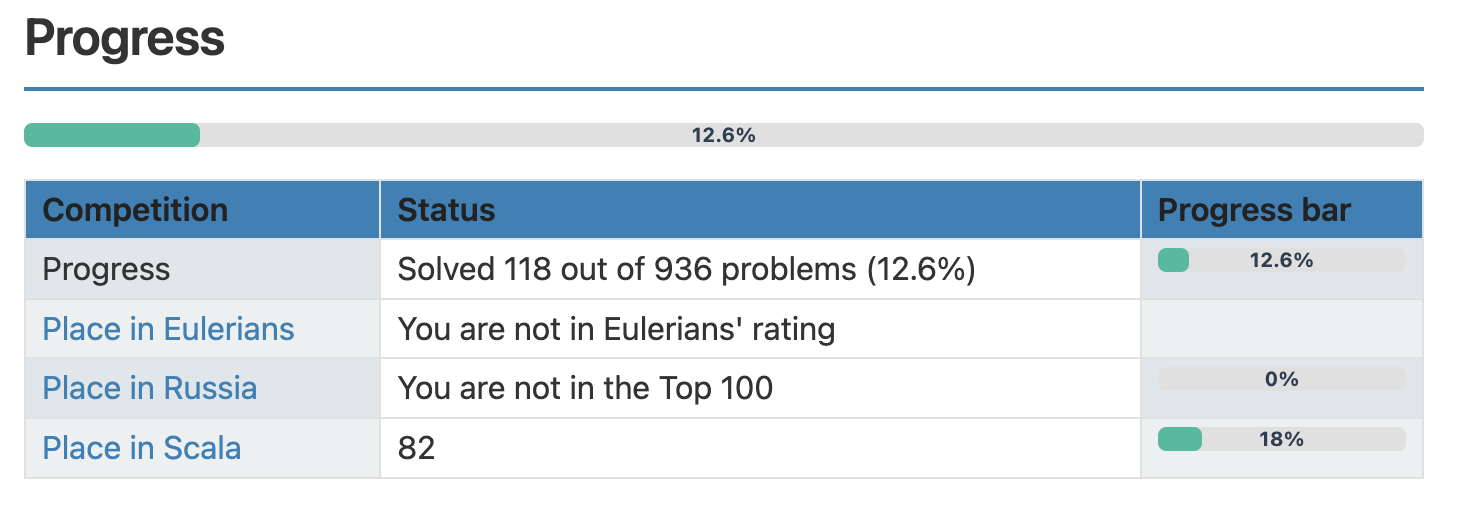This screenshot has height=510, width=1462.
Task: Open the Place in Russia link
Action: pyautogui.click(x=150, y=388)
